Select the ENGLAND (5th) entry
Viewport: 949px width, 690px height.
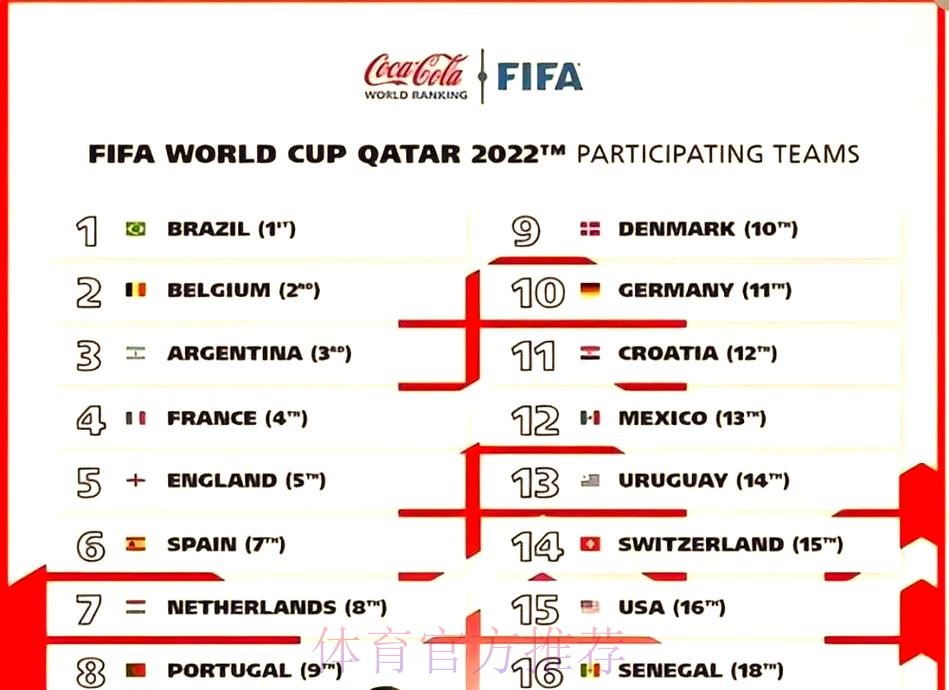(x=246, y=480)
